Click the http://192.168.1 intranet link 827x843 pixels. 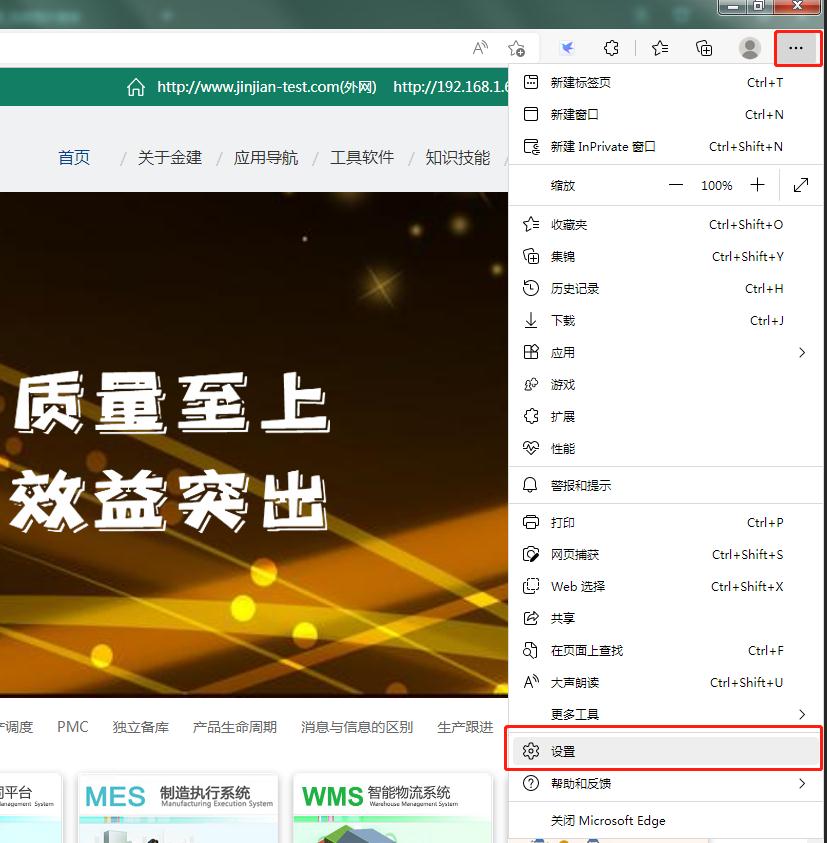[x=451, y=87]
